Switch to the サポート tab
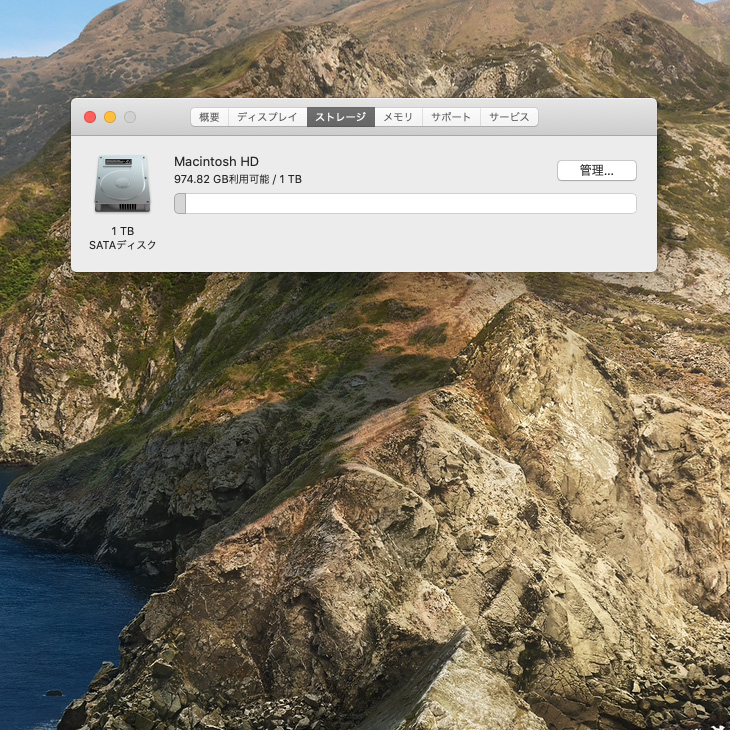The image size is (730, 730). coord(451,117)
